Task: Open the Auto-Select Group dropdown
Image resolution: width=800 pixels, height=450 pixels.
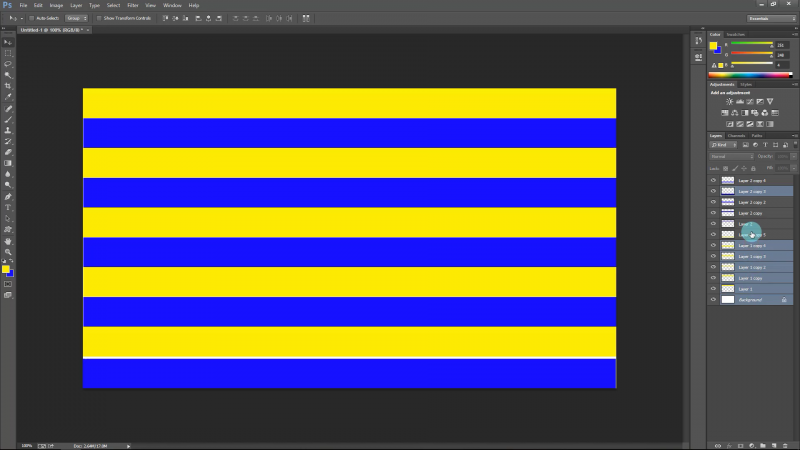Action: point(76,18)
